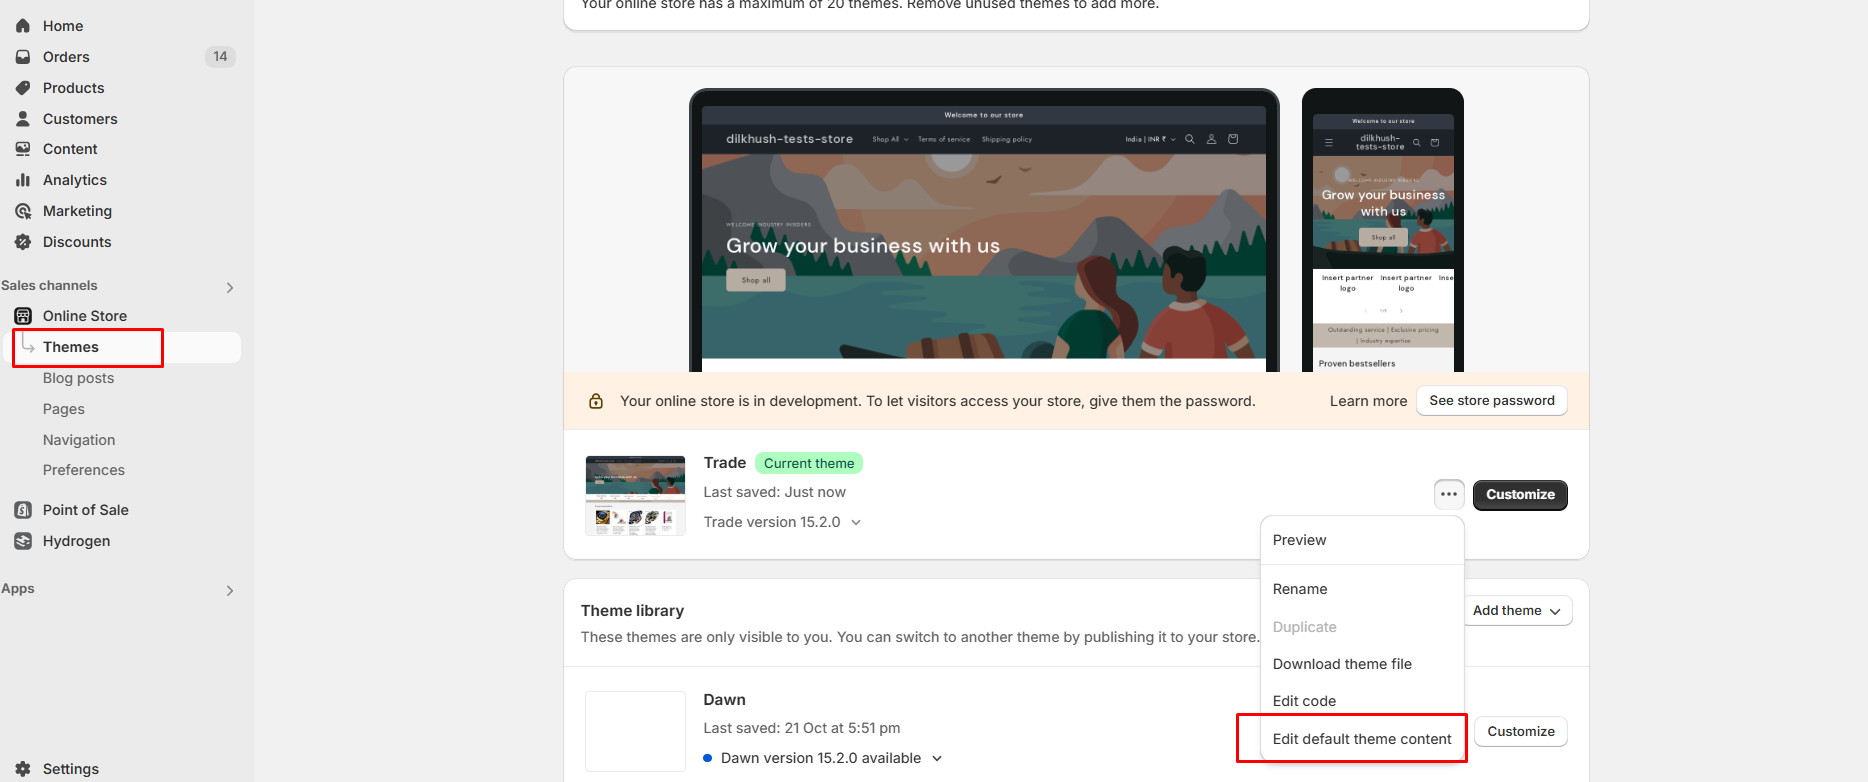The height and width of the screenshot is (782, 1868).
Task: Open Online Store Preferences
Action: pos(84,470)
